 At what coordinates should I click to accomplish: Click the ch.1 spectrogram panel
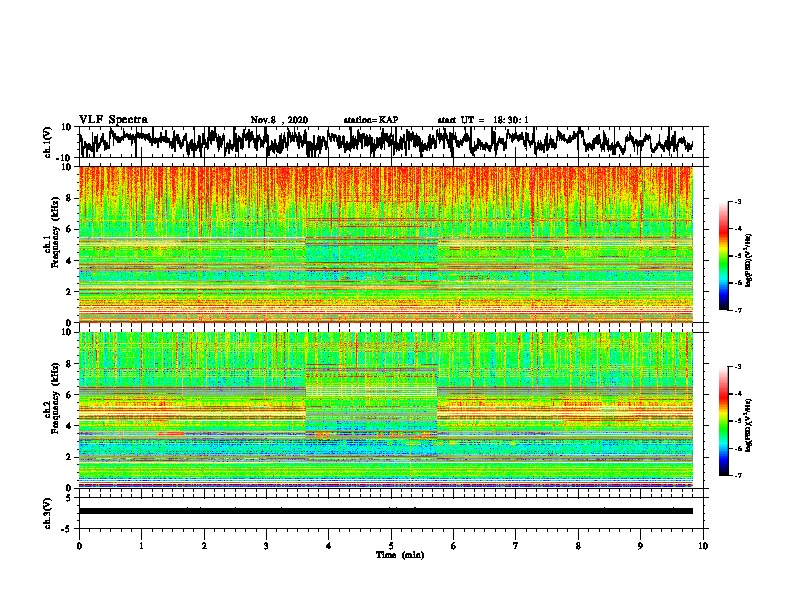386,244
